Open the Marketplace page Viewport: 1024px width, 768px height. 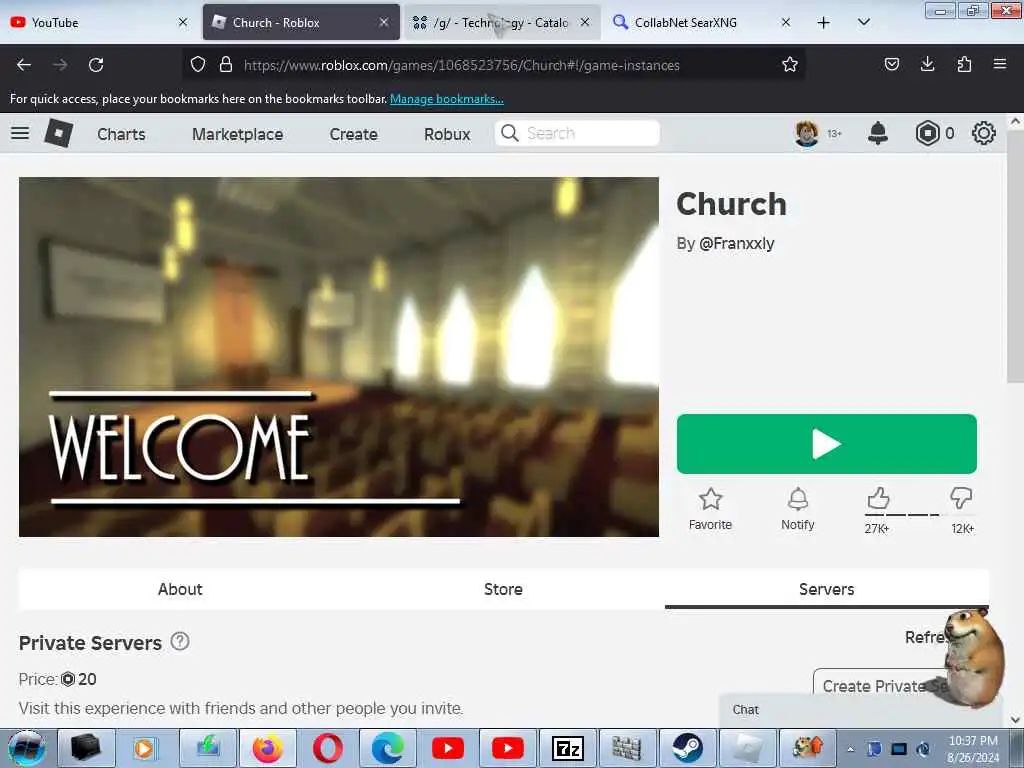(x=238, y=134)
